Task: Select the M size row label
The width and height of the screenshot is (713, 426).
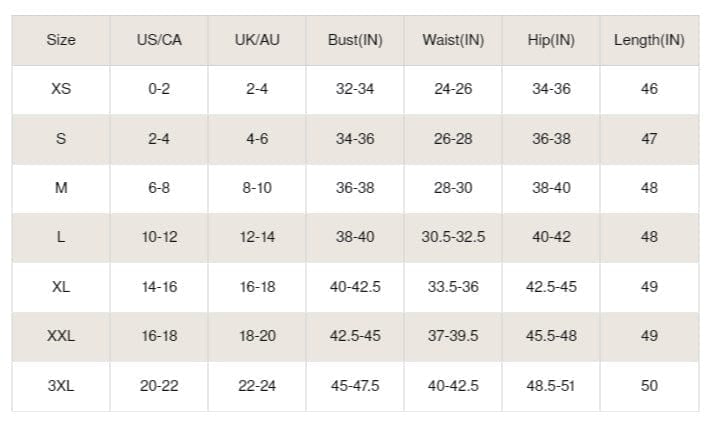Action: point(61,188)
